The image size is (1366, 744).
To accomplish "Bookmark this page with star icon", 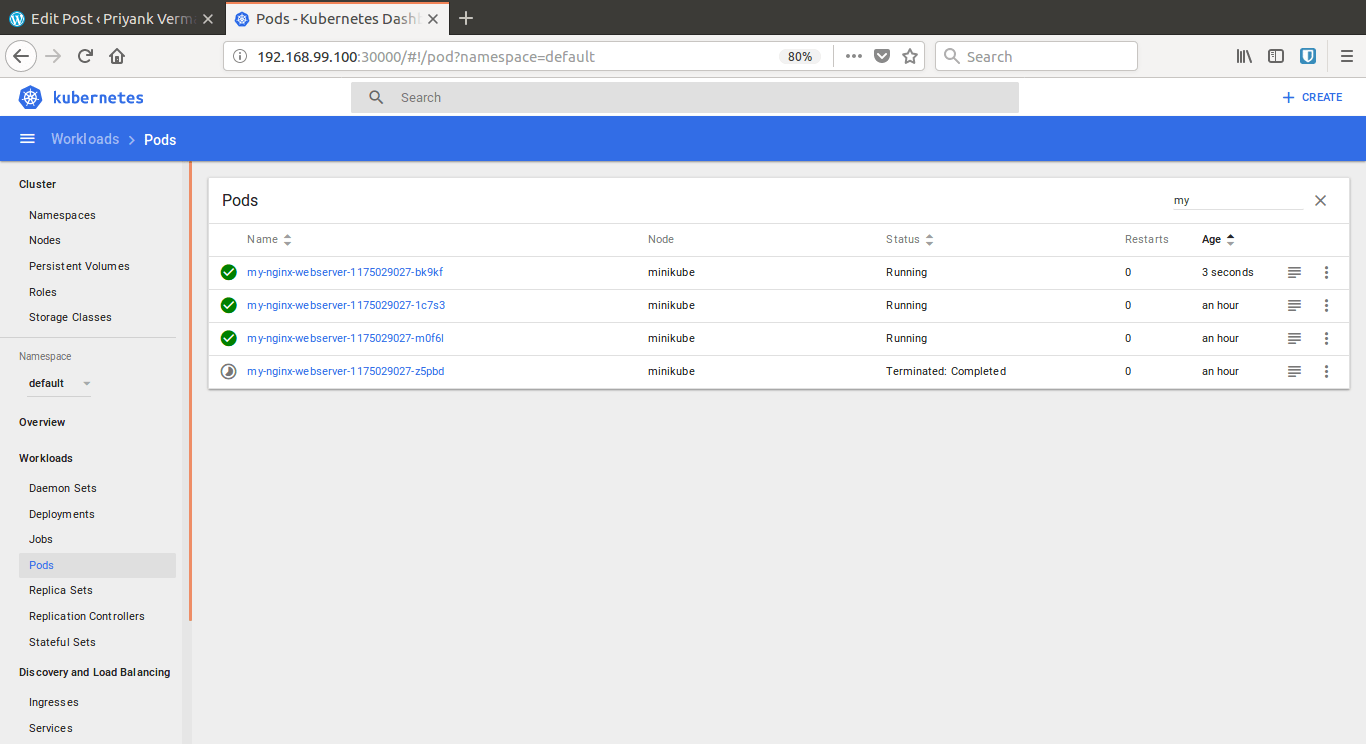I will (909, 56).
